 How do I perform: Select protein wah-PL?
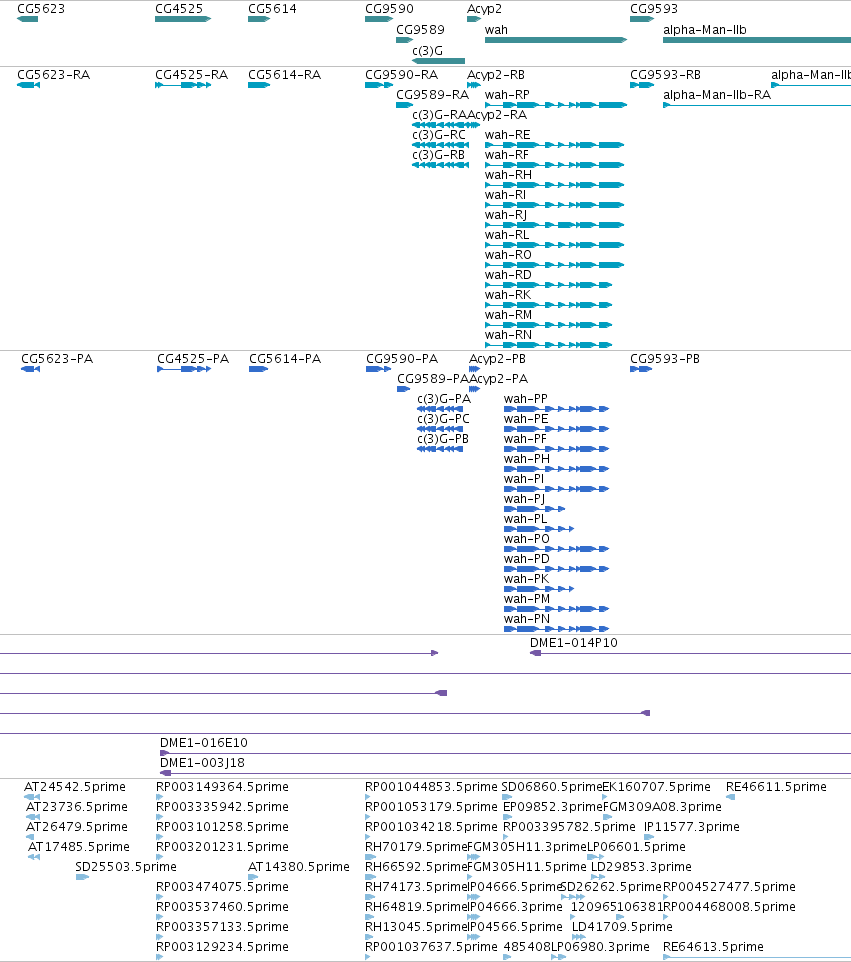525,518
